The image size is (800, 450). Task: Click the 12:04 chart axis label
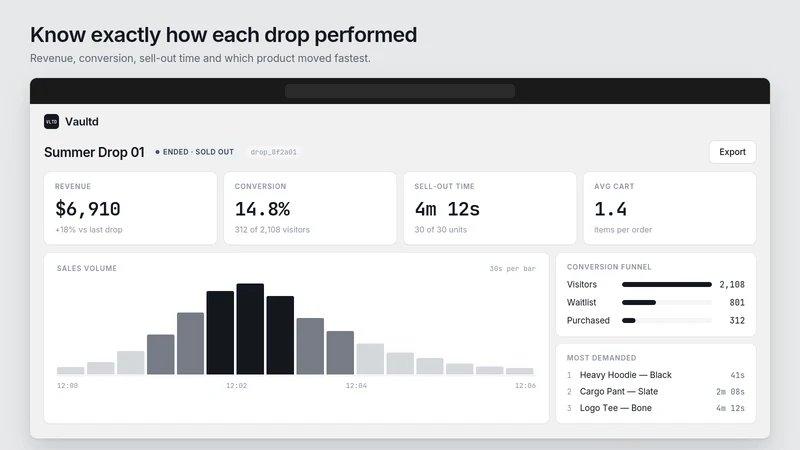(356, 386)
